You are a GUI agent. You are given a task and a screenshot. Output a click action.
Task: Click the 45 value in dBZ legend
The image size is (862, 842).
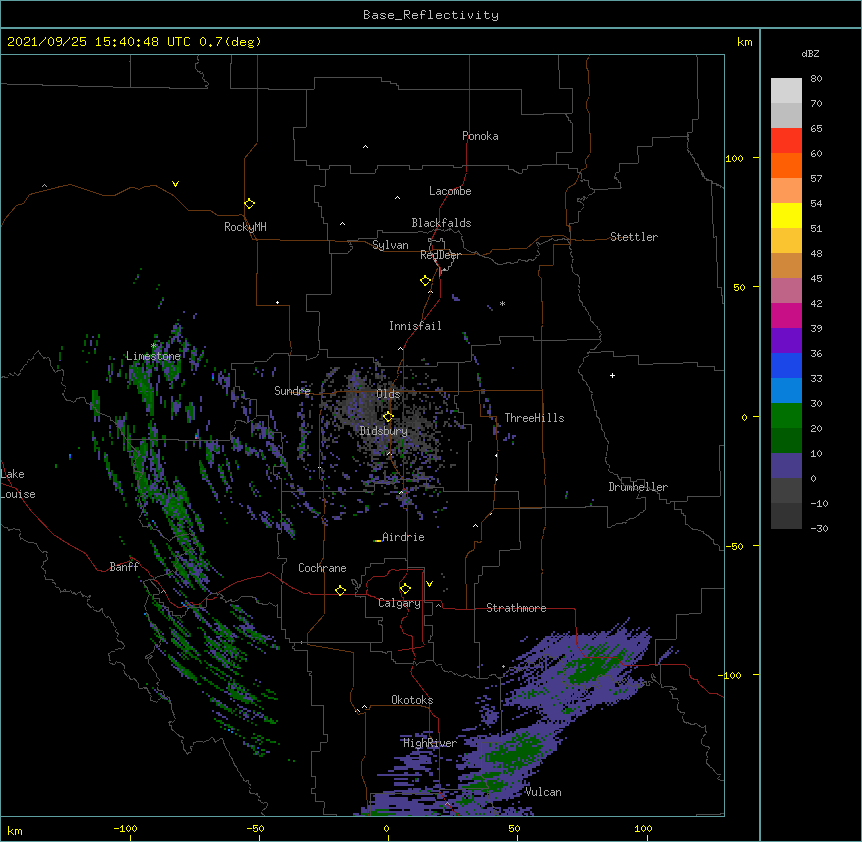[816, 279]
